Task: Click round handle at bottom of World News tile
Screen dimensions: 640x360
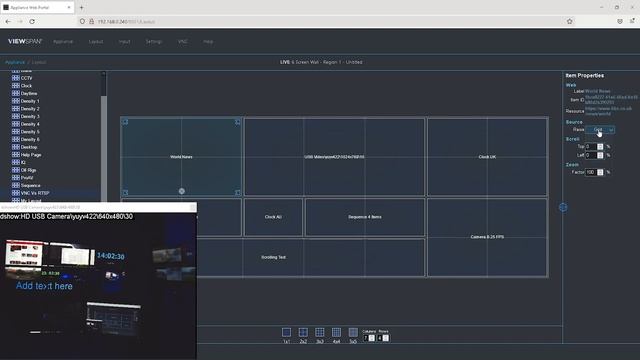Action: click(x=182, y=191)
